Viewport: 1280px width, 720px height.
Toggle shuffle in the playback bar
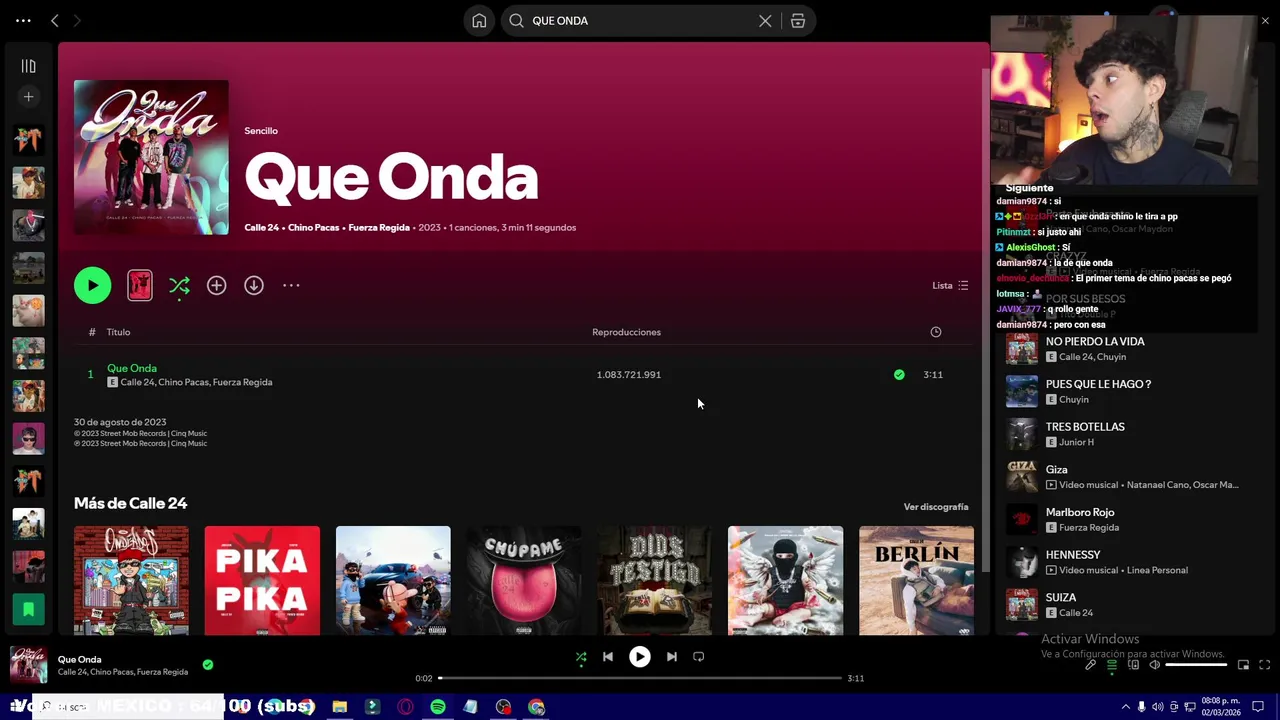pos(581,657)
